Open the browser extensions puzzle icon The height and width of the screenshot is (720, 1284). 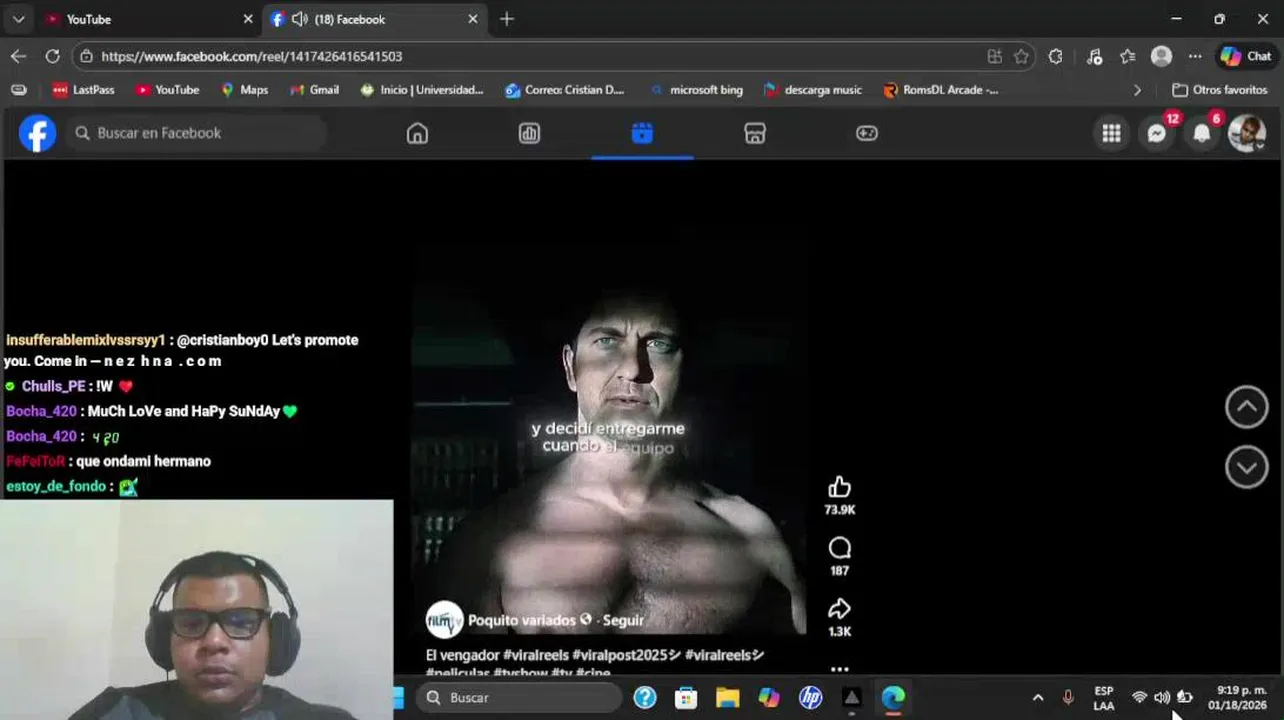(1055, 57)
